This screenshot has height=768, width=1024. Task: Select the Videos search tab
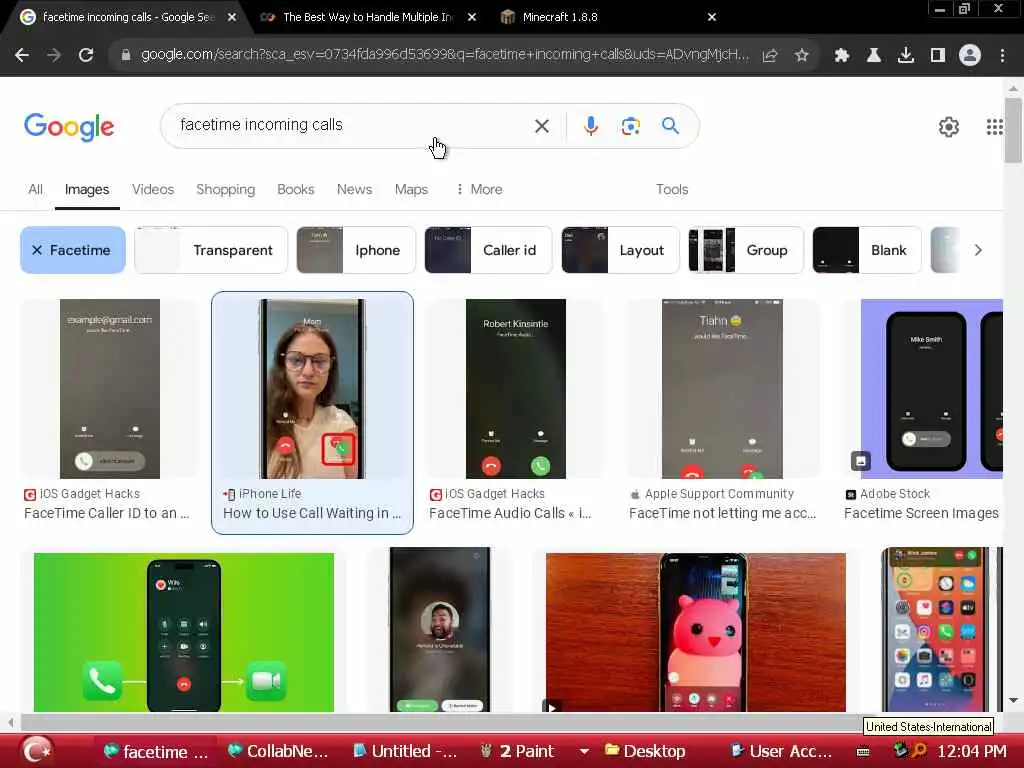[x=153, y=189]
